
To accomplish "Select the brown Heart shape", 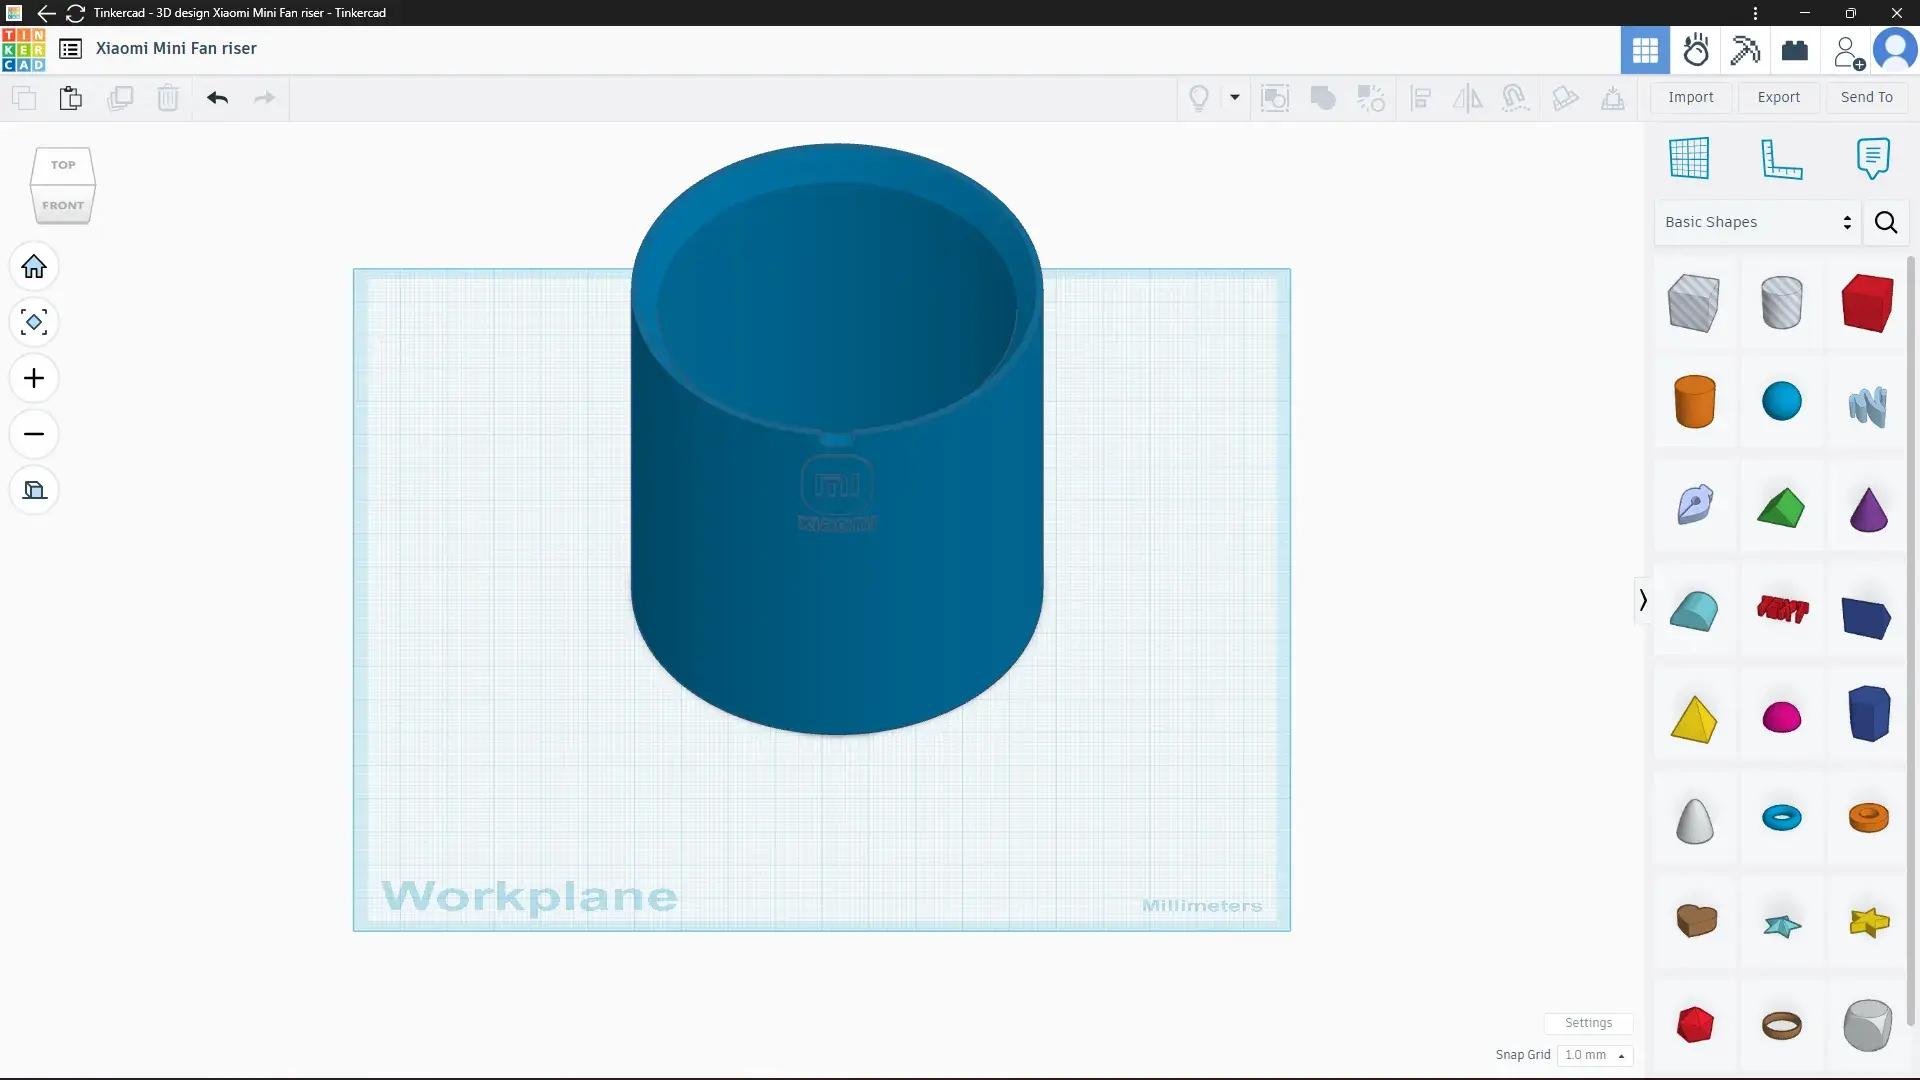I will pyautogui.click(x=1696, y=920).
